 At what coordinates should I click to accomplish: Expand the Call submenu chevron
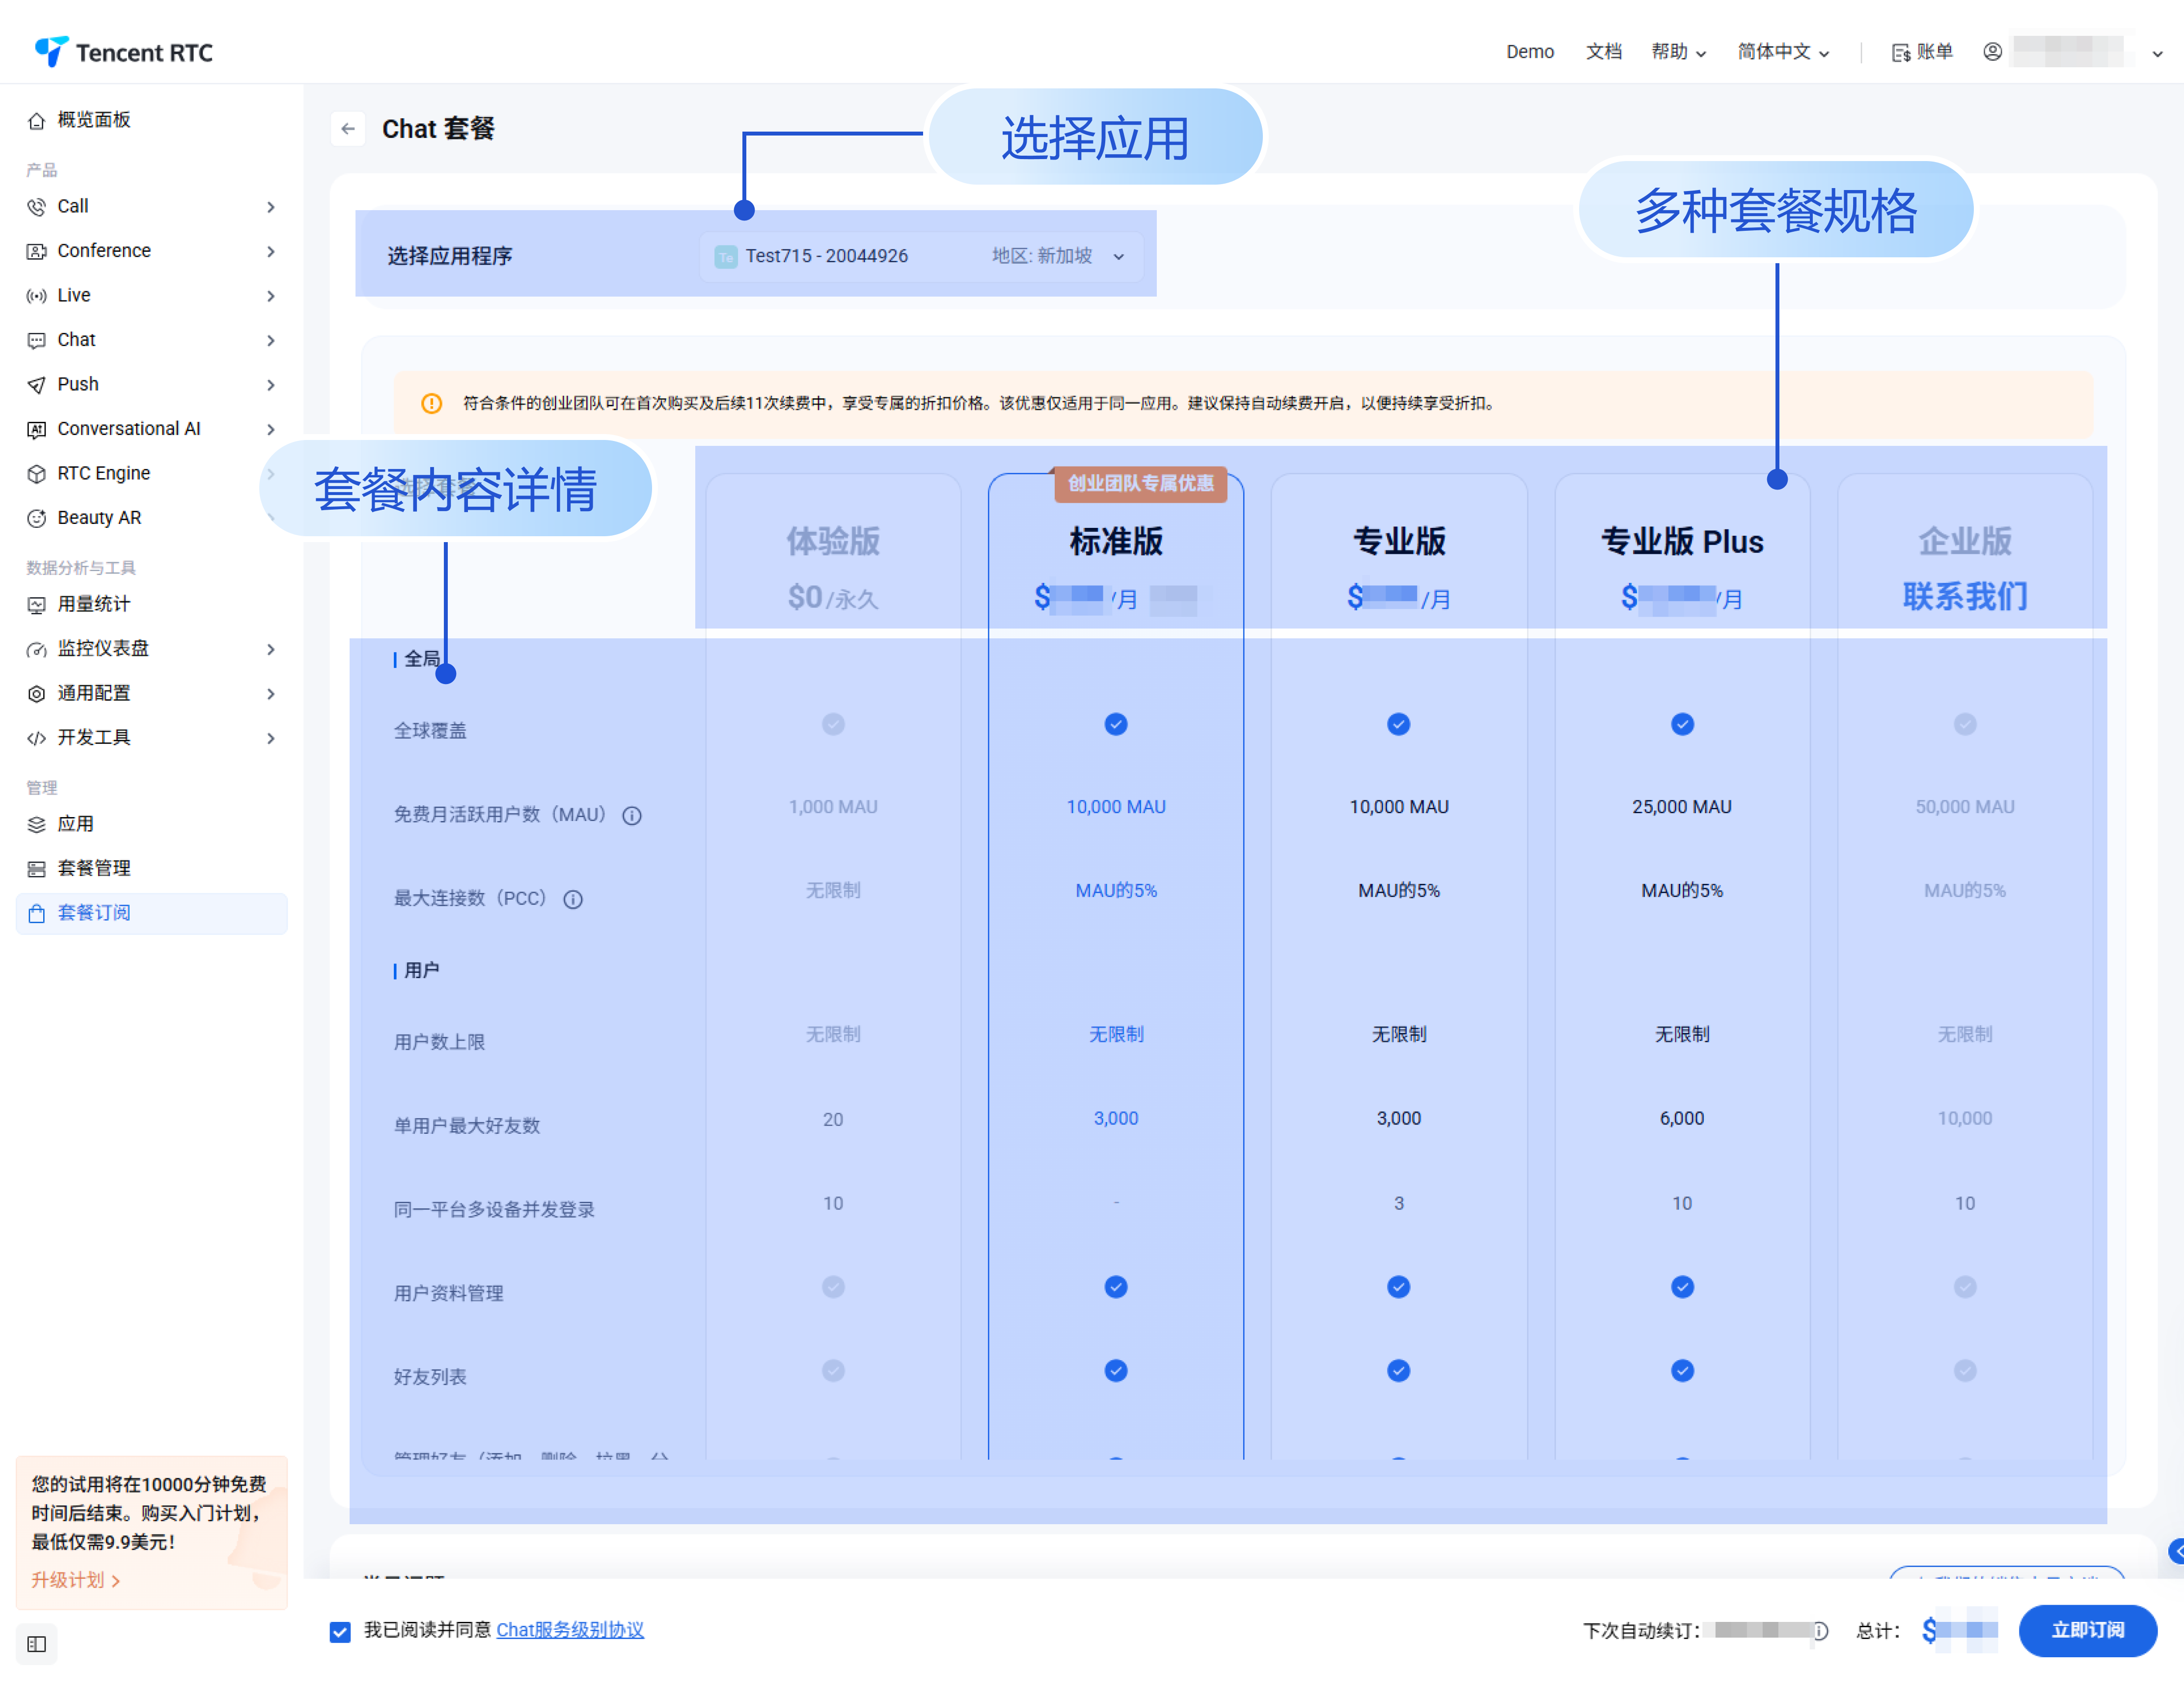pos(271,207)
